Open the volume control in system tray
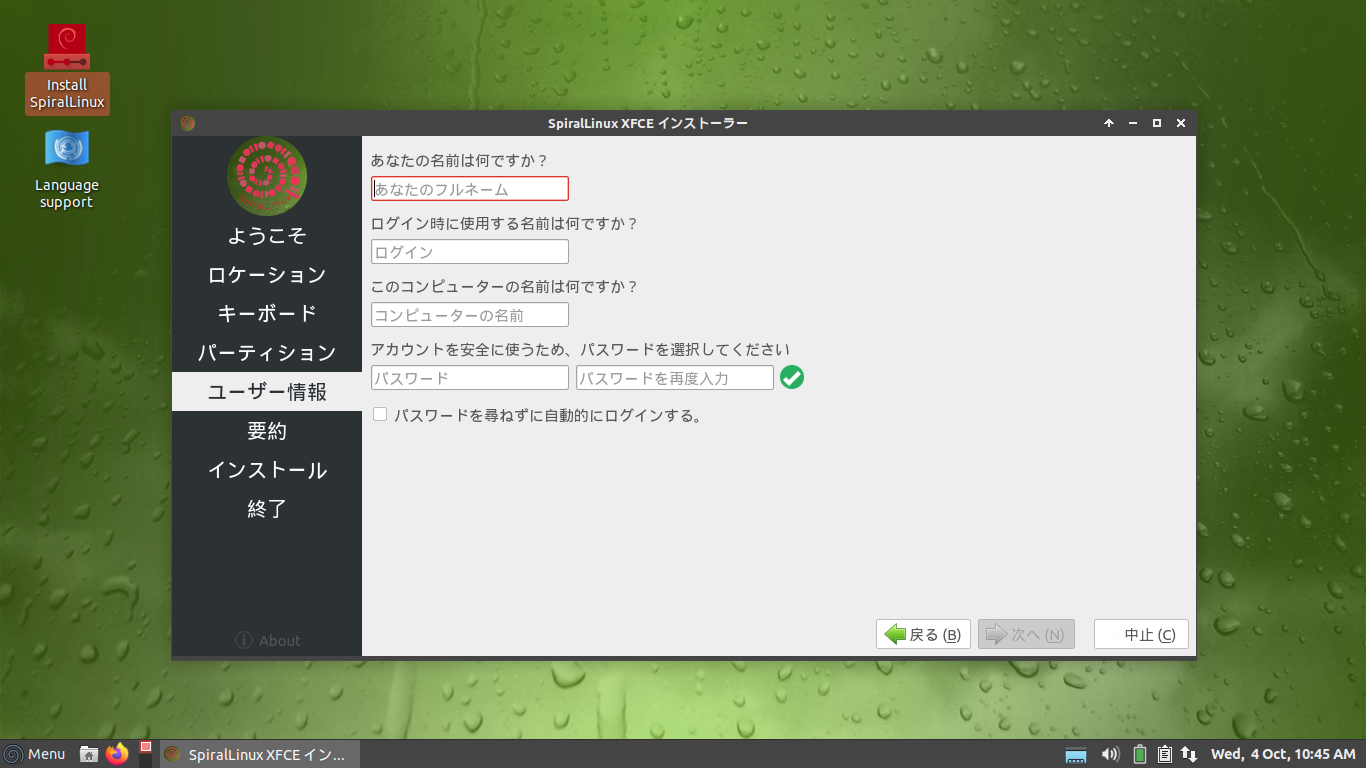1366x768 pixels. click(1109, 754)
